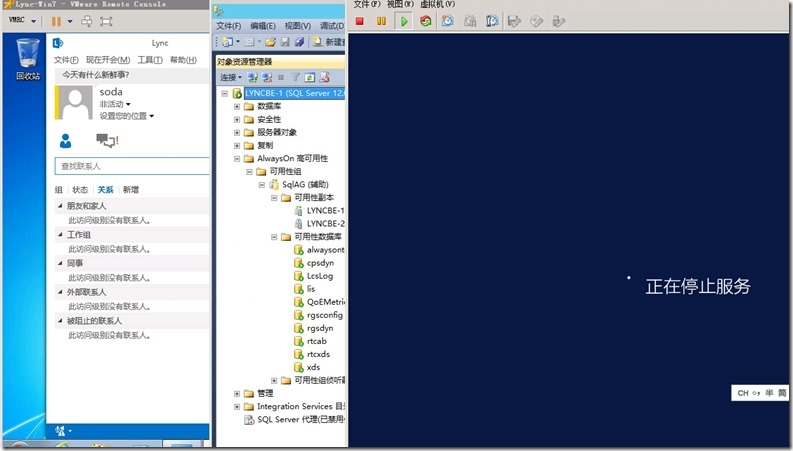Collapse the 外部联系人 group
Screen dimensions: 793x451
60,292
